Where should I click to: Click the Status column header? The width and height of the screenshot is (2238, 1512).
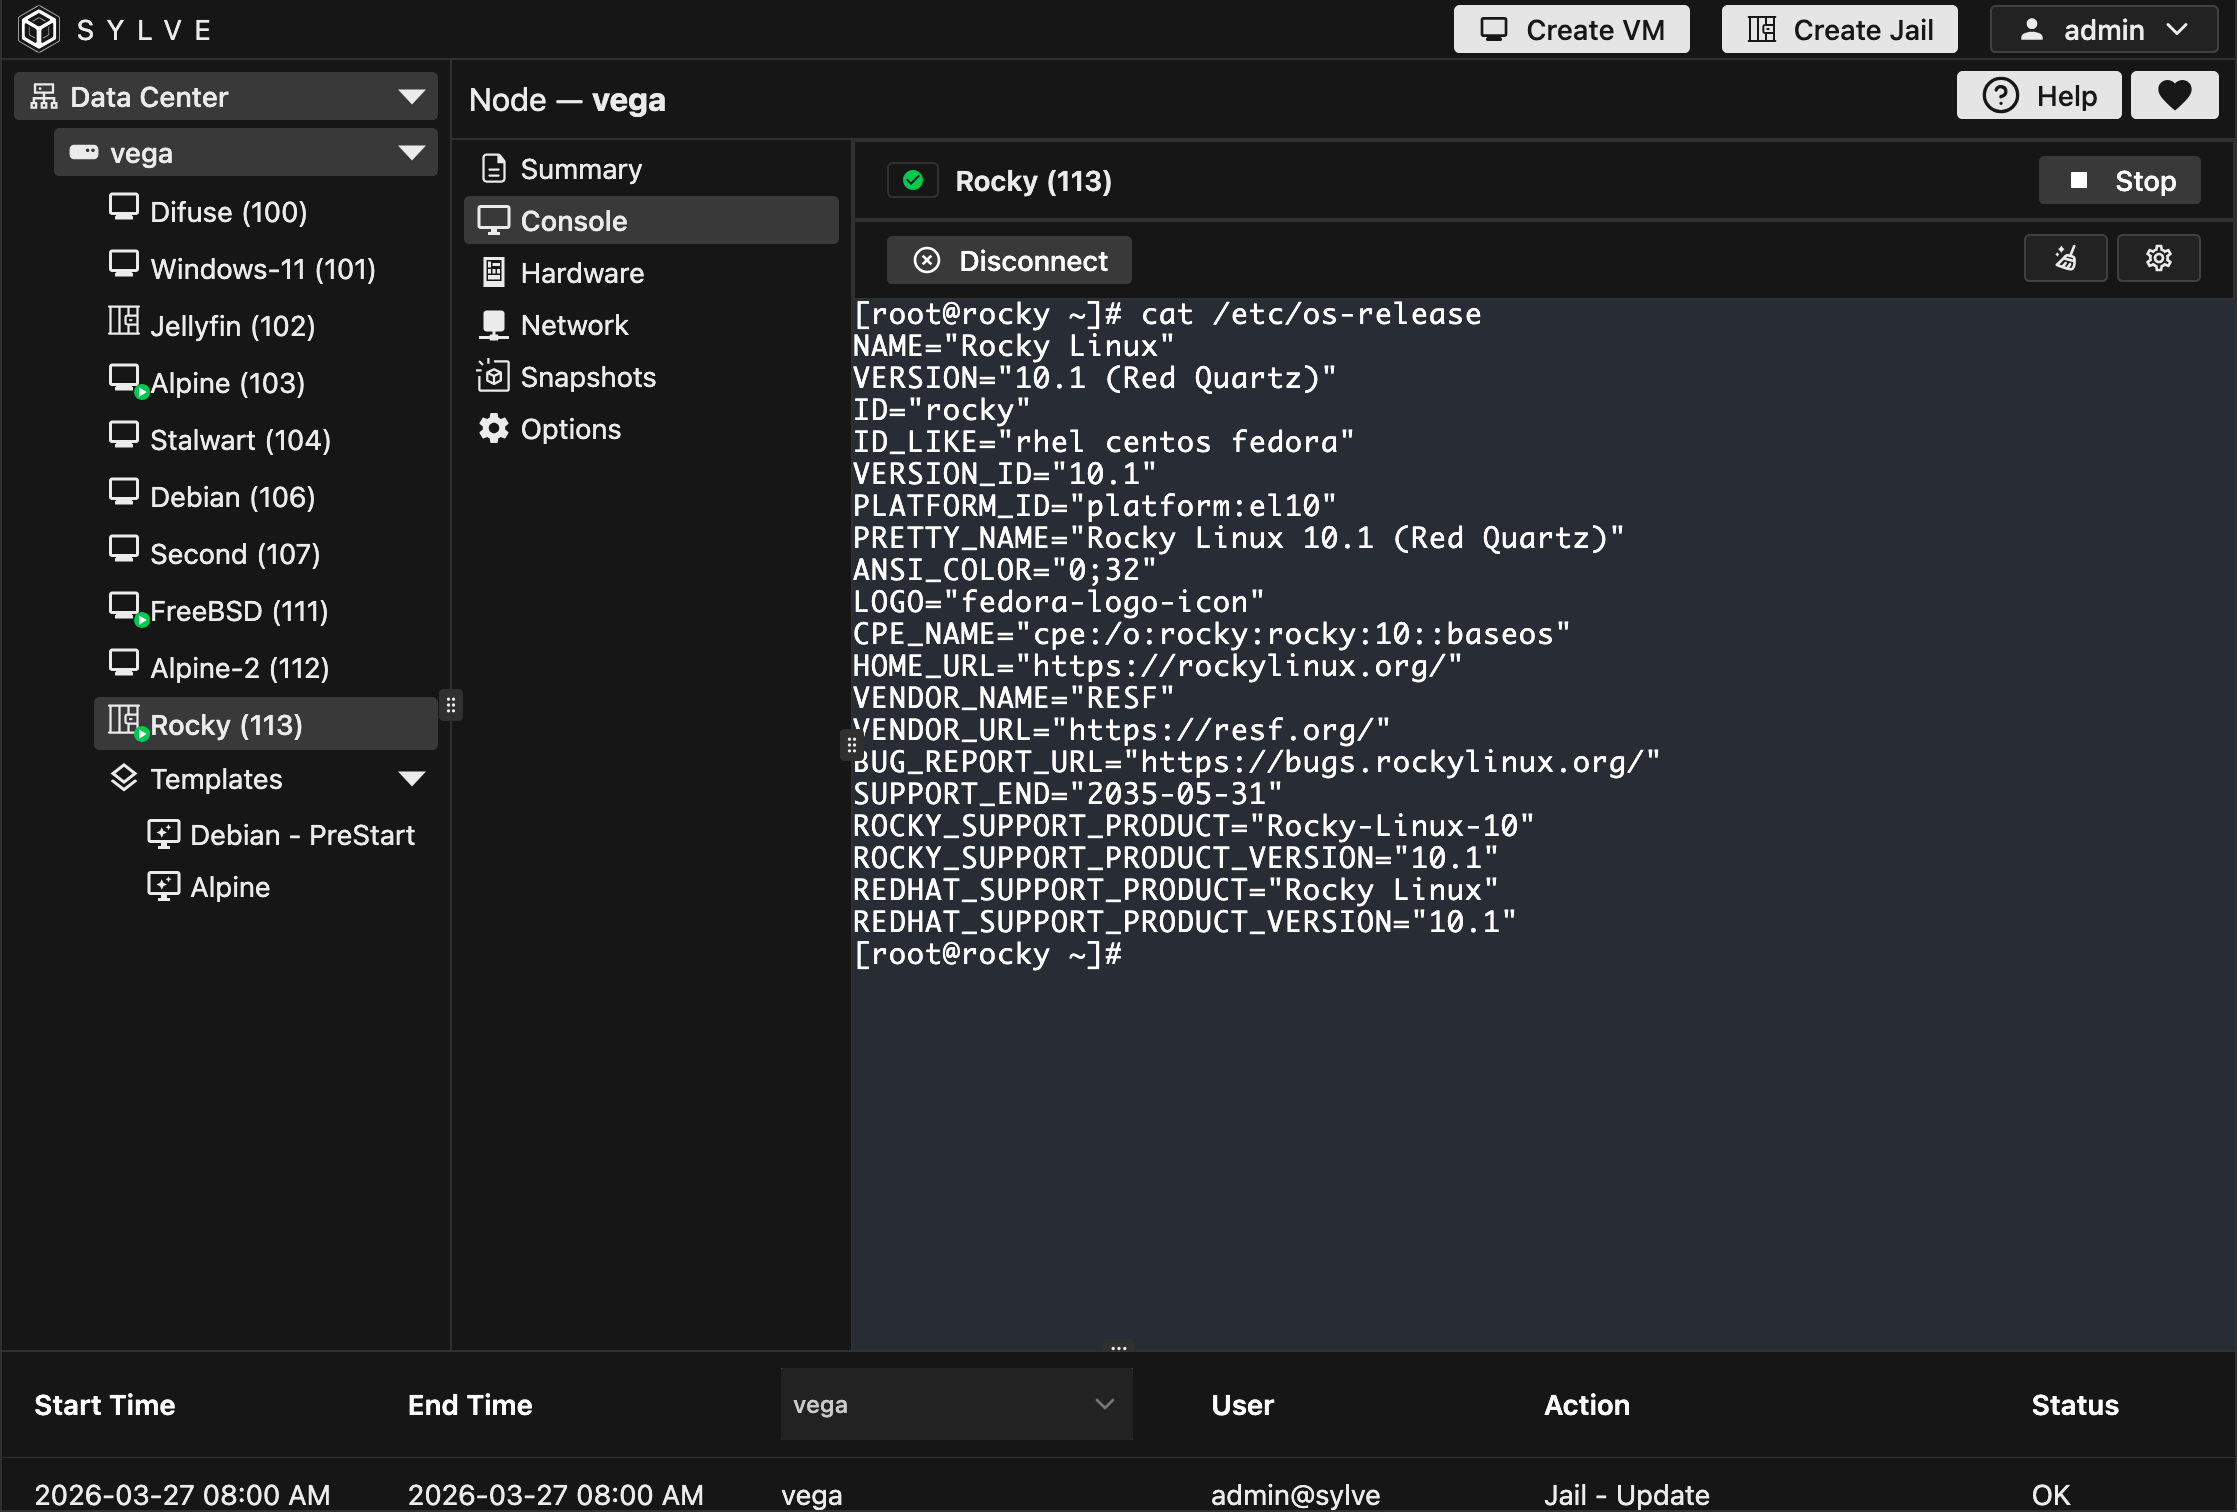click(x=2075, y=1404)
